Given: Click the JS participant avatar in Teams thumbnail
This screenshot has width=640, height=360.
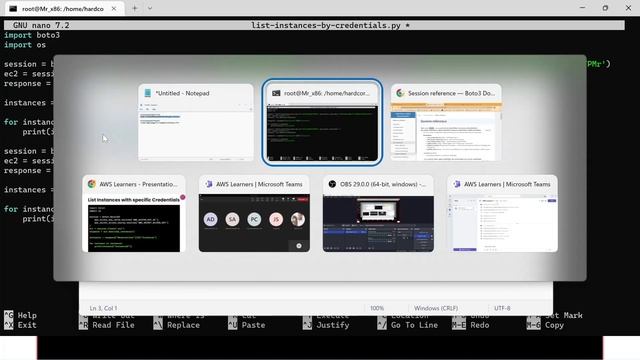Looking at the screenshot, I should click(x=276, y=219).
